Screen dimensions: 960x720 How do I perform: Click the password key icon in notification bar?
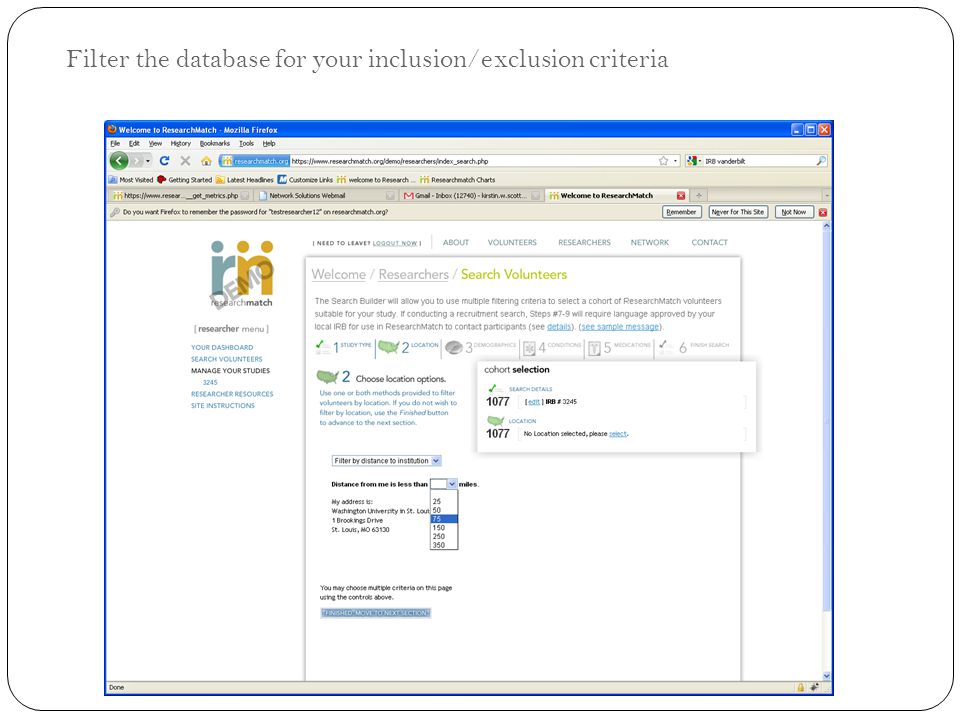pos(114,212)
